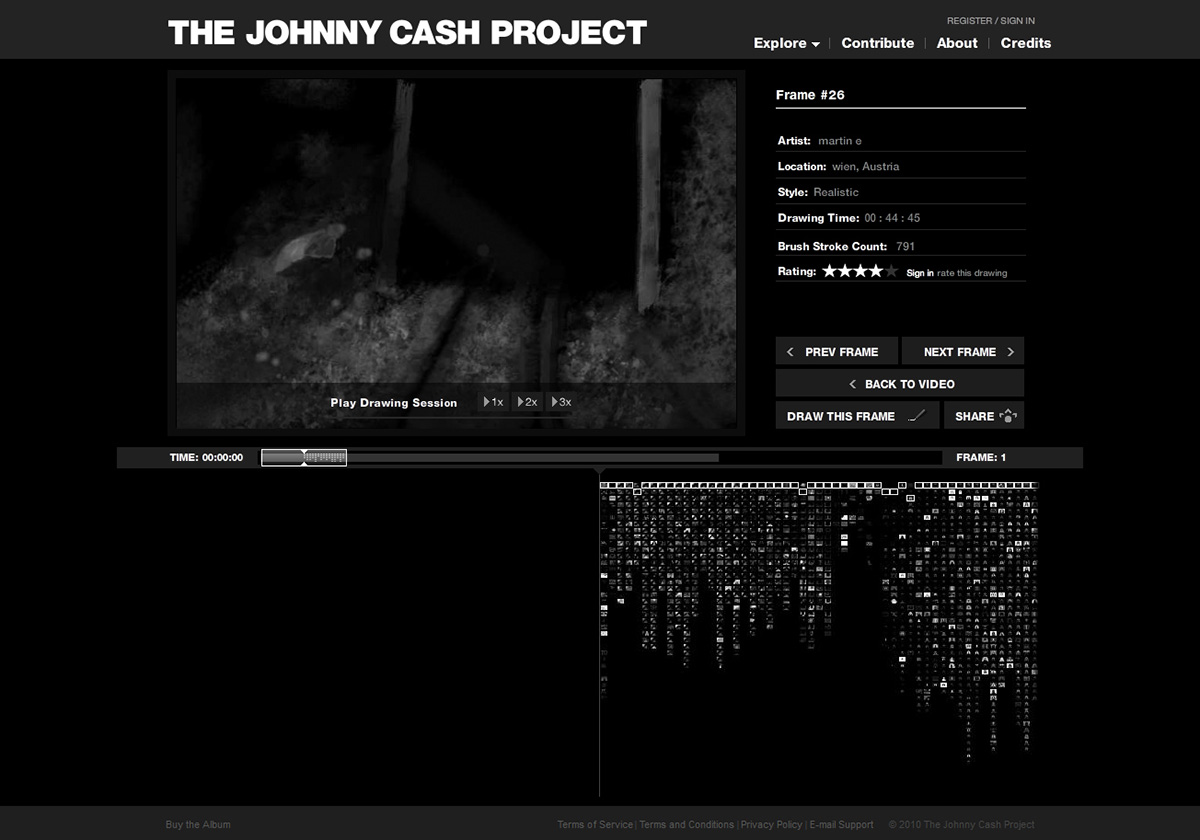1200x840 pixels.
Task: Go to the previous frame
Action: [x=836, y=351]
